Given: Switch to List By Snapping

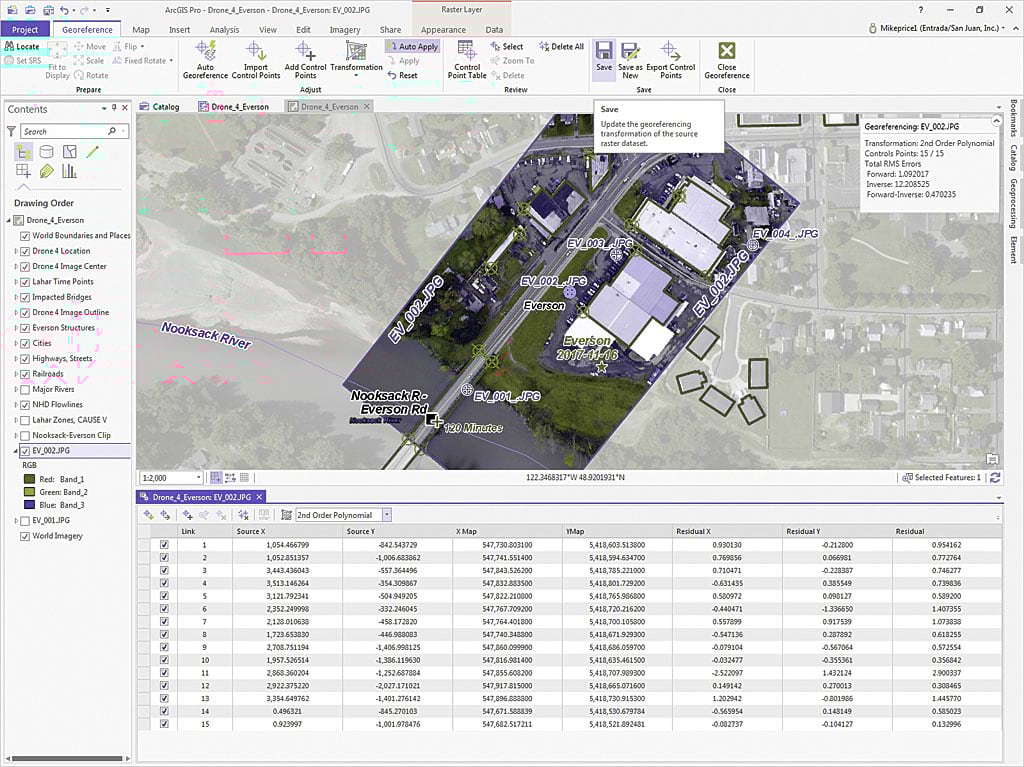Looking at the screenshot, I should (23, 171).
